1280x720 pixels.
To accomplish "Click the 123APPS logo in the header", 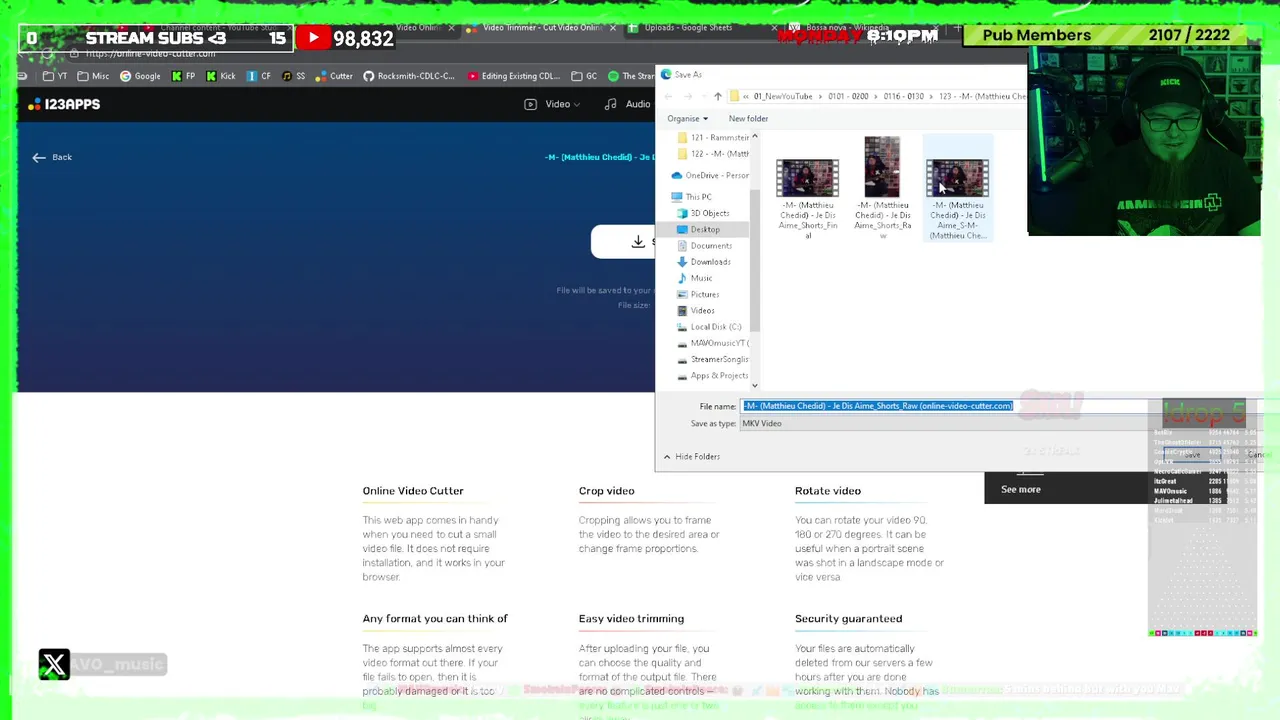I will click(65, 104).
